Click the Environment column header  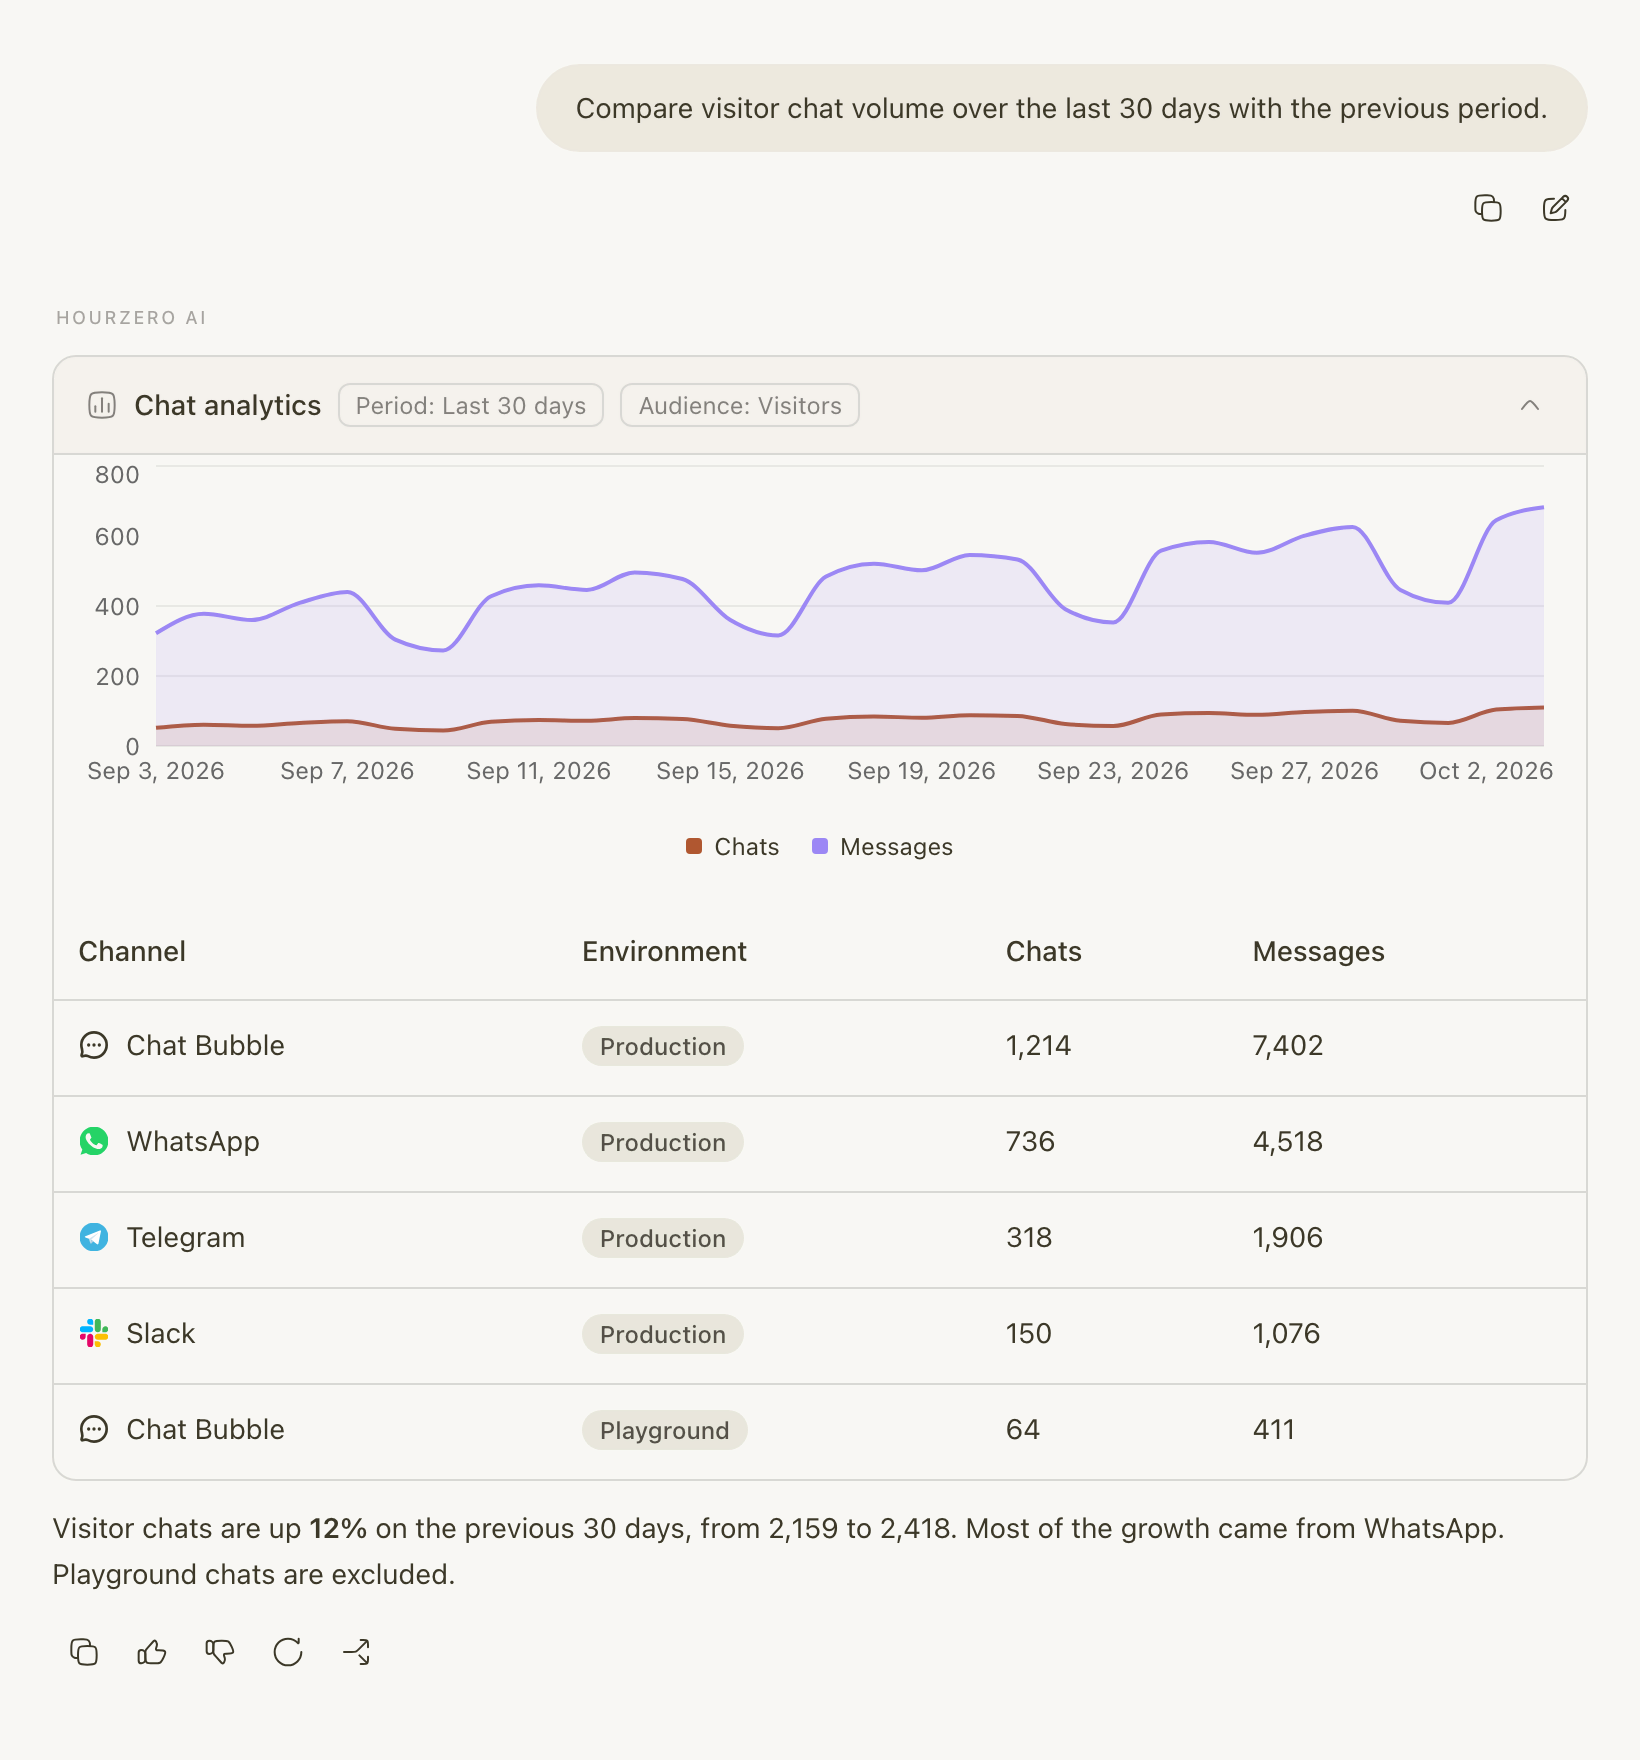[x=665, y=952]
